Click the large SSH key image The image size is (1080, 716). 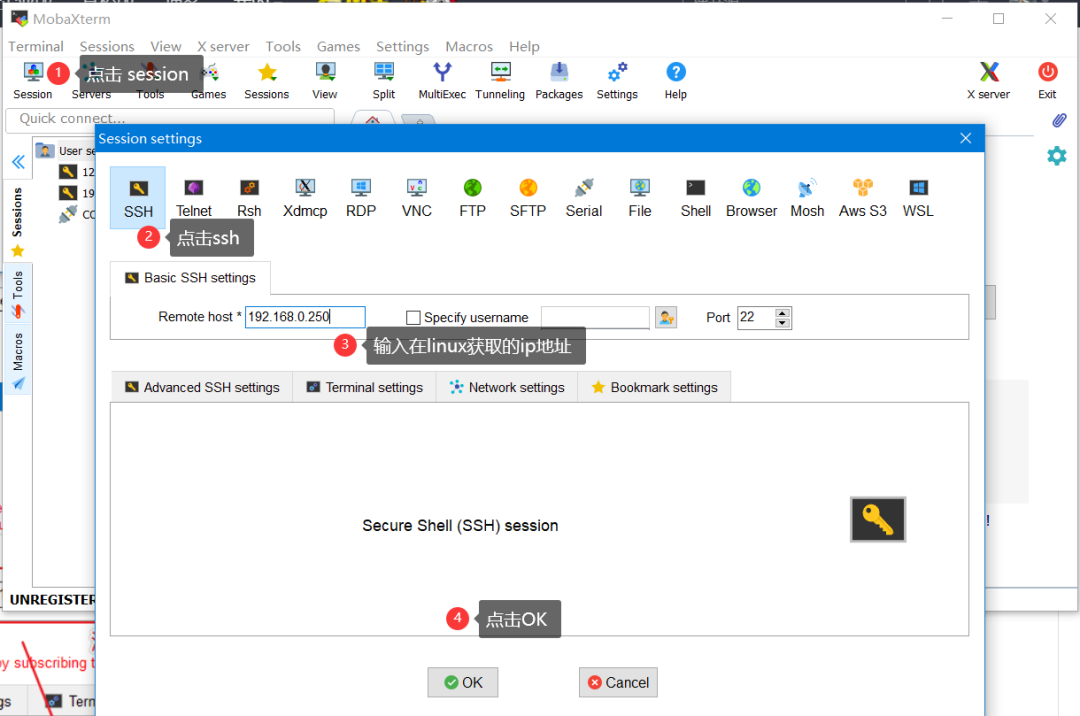(x=878, y=519)
